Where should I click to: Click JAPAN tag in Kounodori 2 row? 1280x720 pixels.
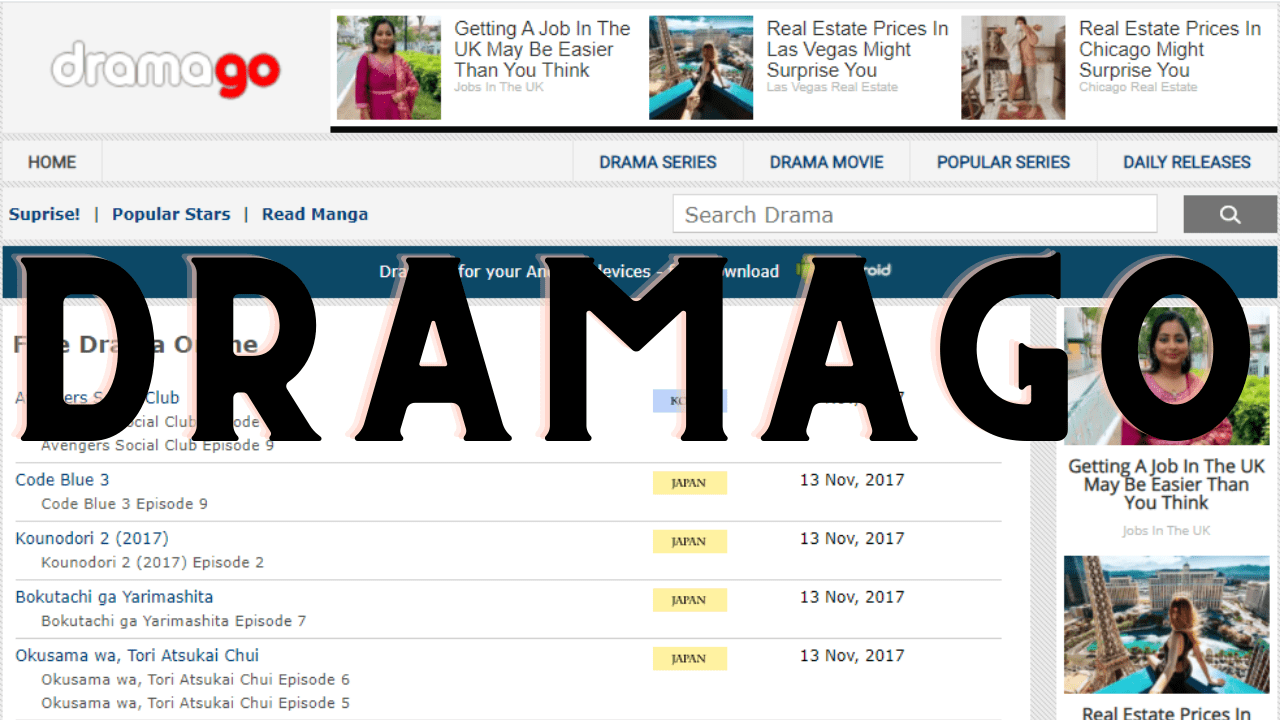[690, 541]
